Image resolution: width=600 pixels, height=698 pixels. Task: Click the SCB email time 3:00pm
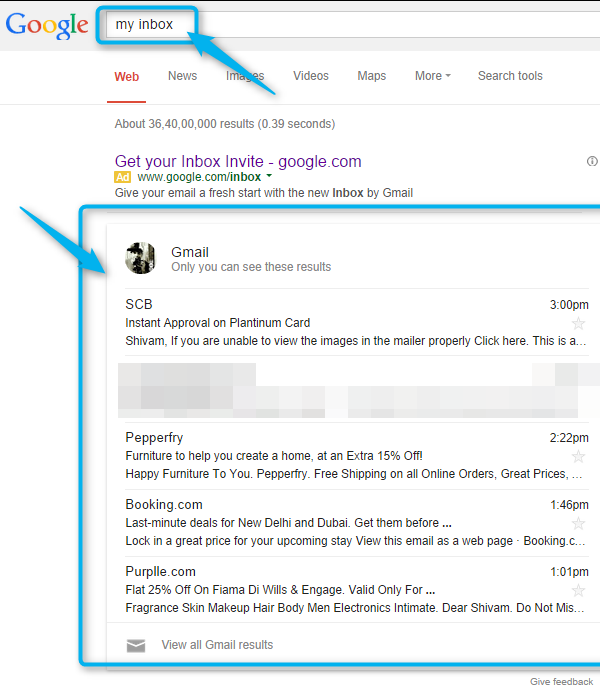569,305
